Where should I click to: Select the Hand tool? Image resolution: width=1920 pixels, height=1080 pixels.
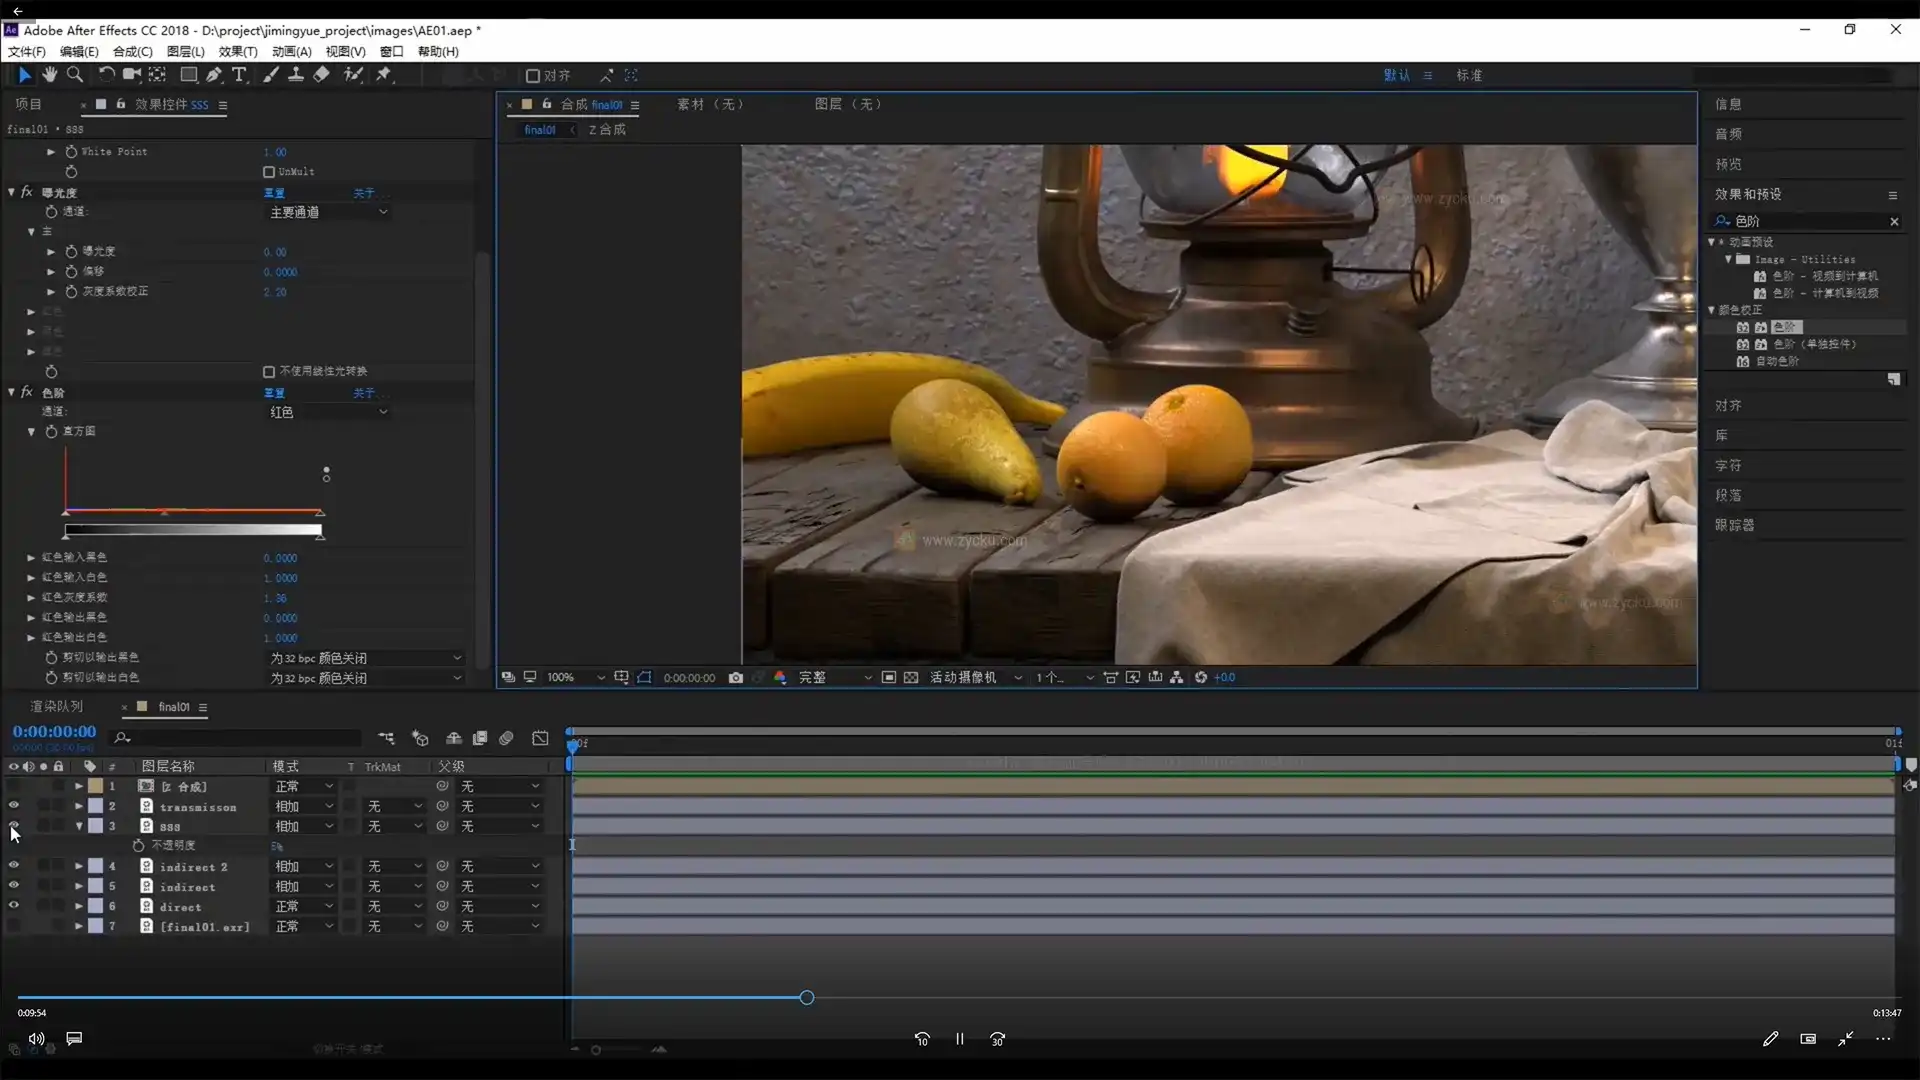pos(49,75)
